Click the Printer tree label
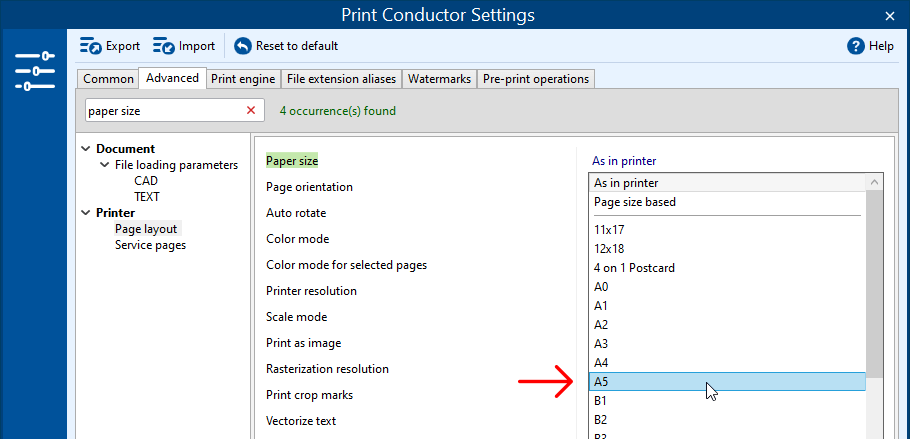This screenshot has width=910, height=439. click(115, 213)
